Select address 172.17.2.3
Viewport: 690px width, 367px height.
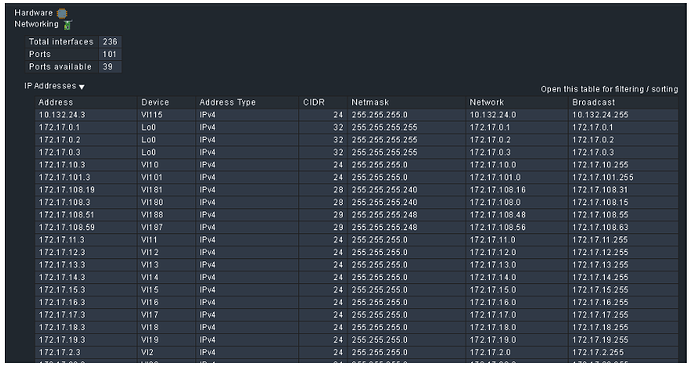[59, 352]
